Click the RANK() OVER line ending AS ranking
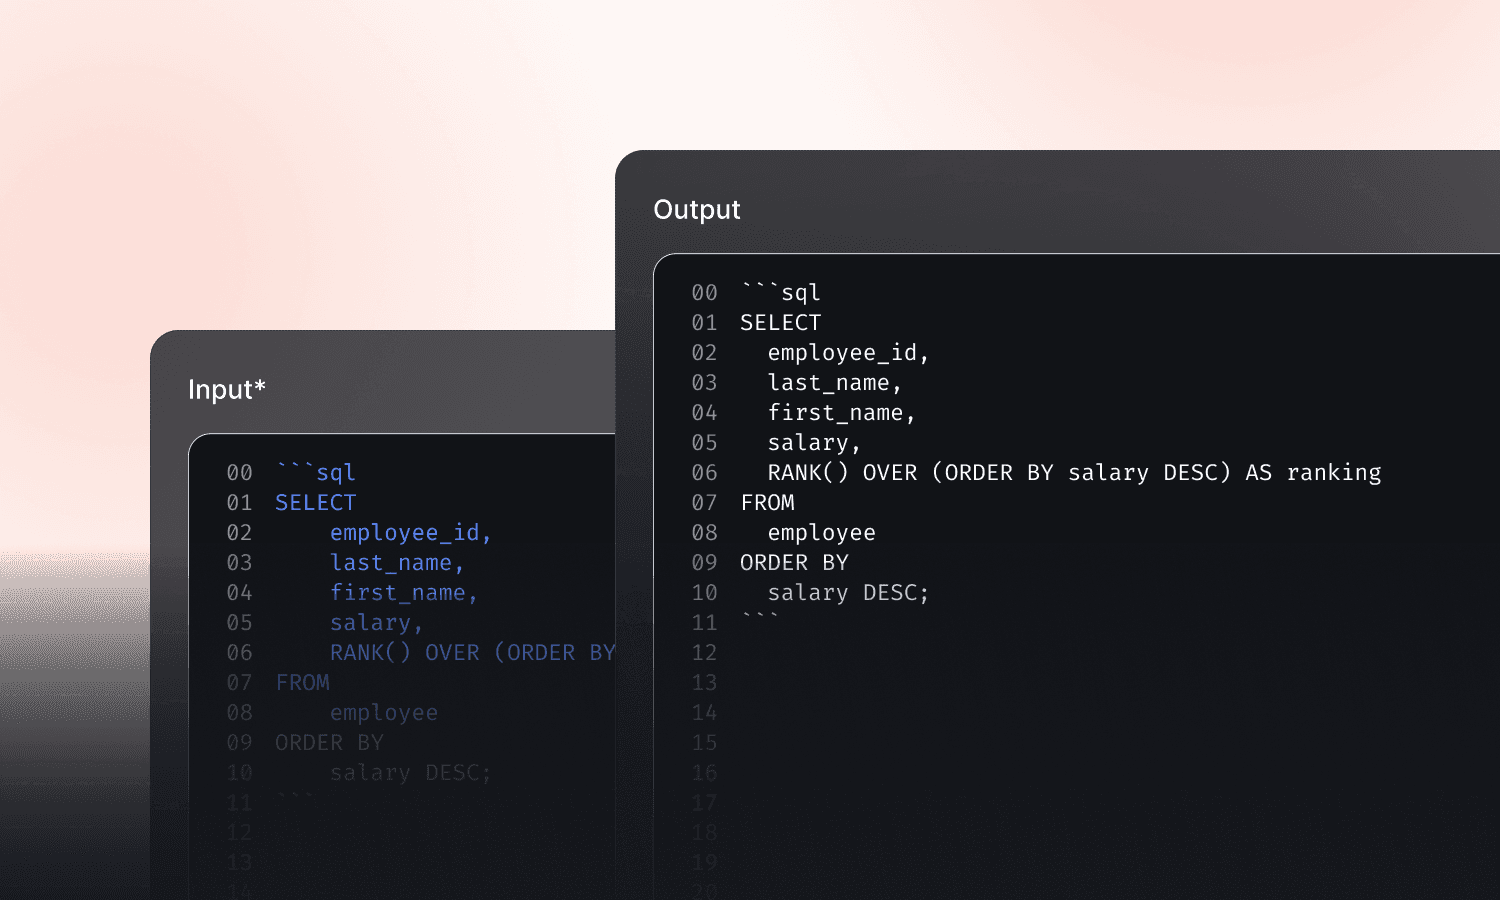The height and width of the screenshot is (900, 1500). point(1074,472)
